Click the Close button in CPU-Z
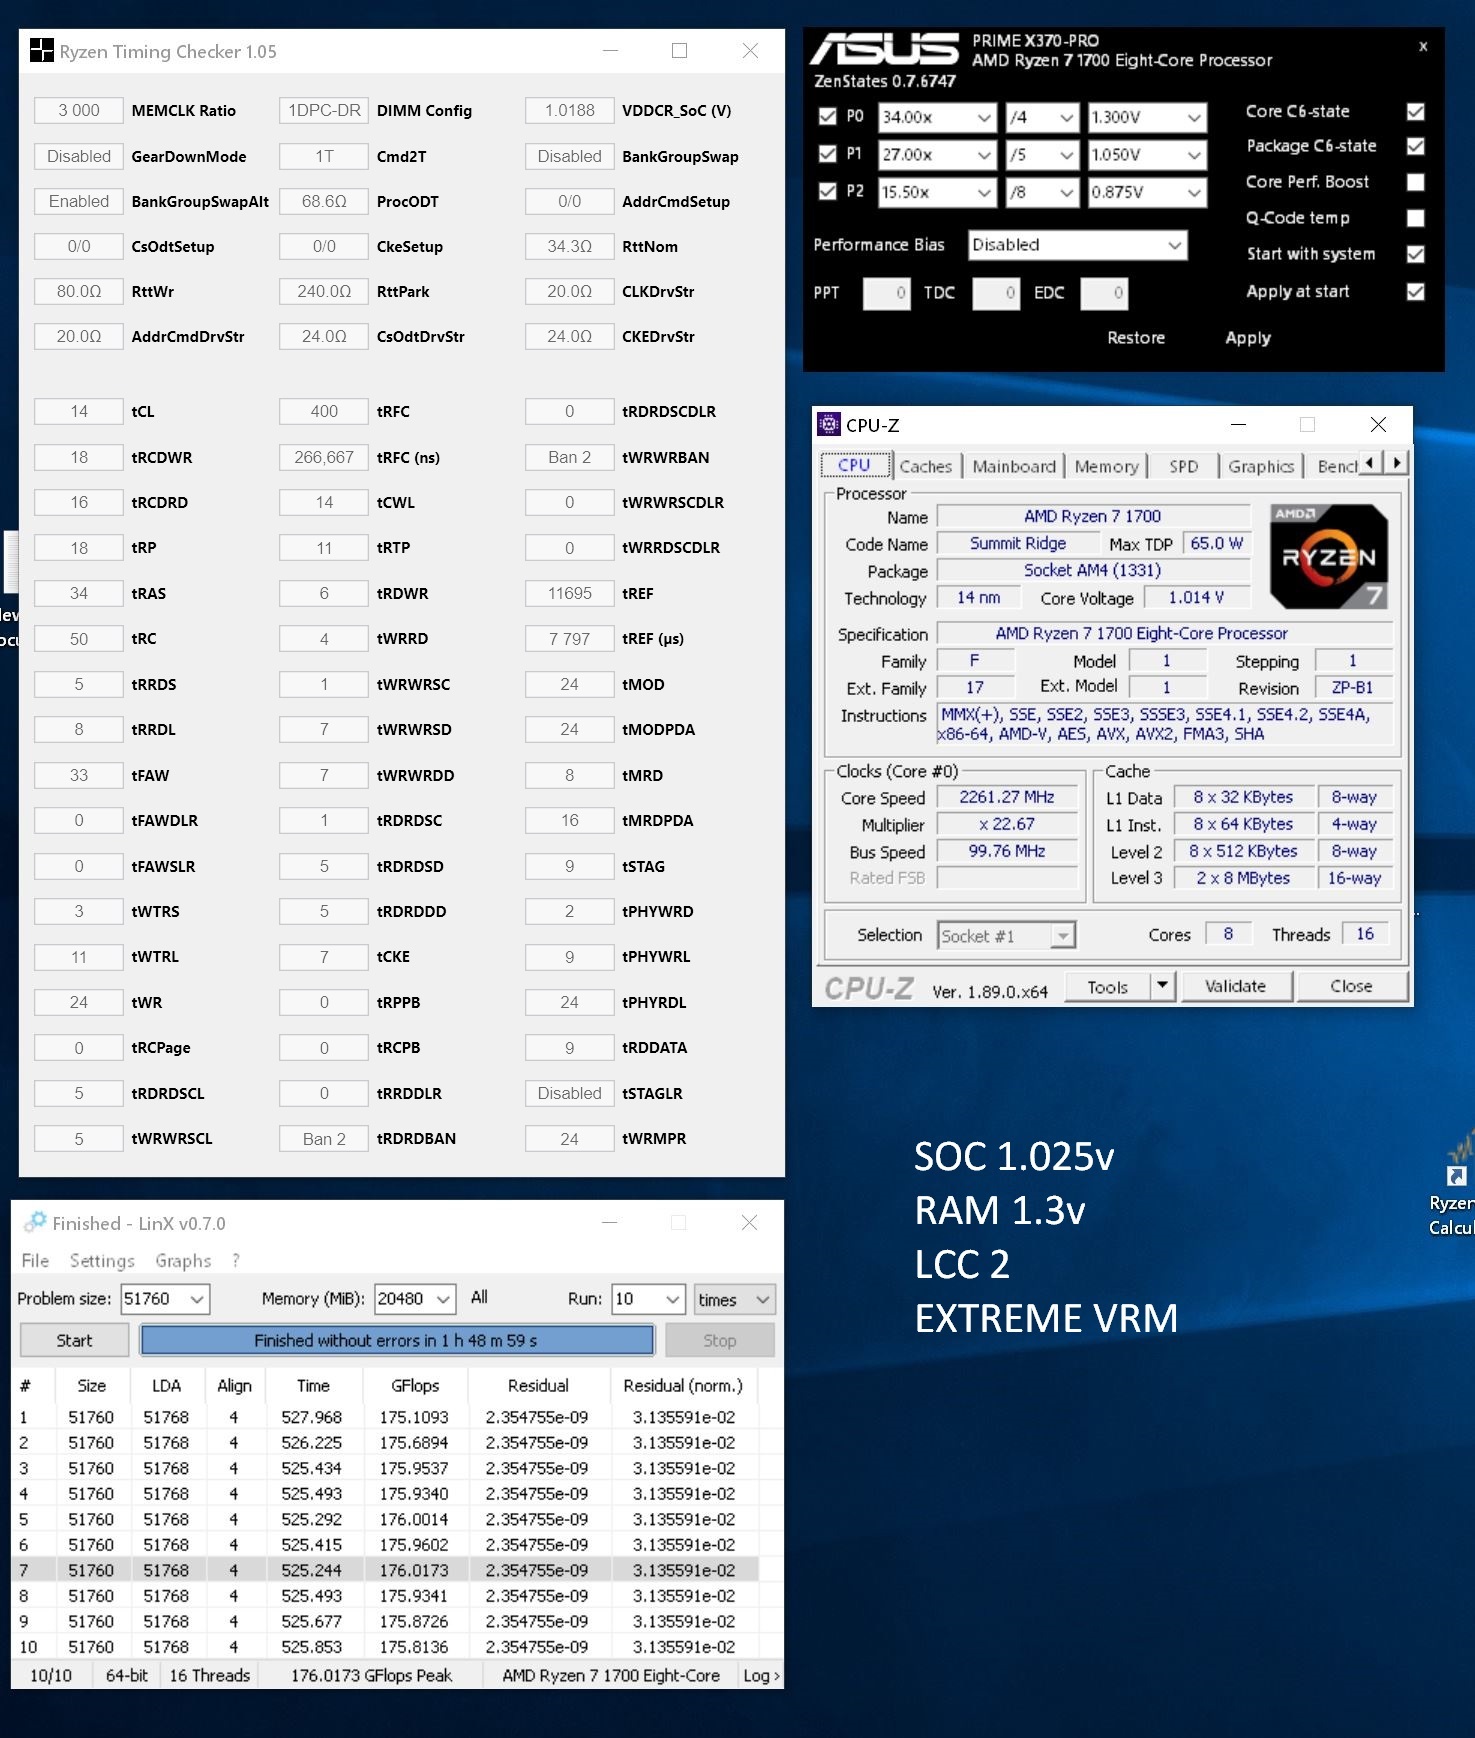 pyautogui.click(x=1351, y=986)
